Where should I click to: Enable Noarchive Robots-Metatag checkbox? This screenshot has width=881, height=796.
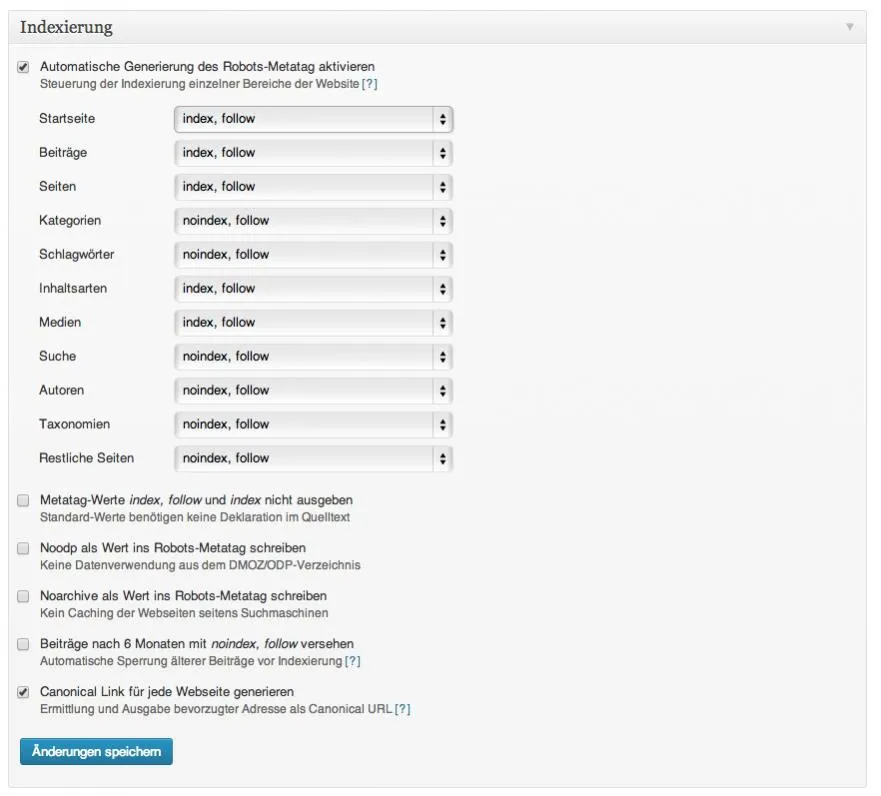23,596
